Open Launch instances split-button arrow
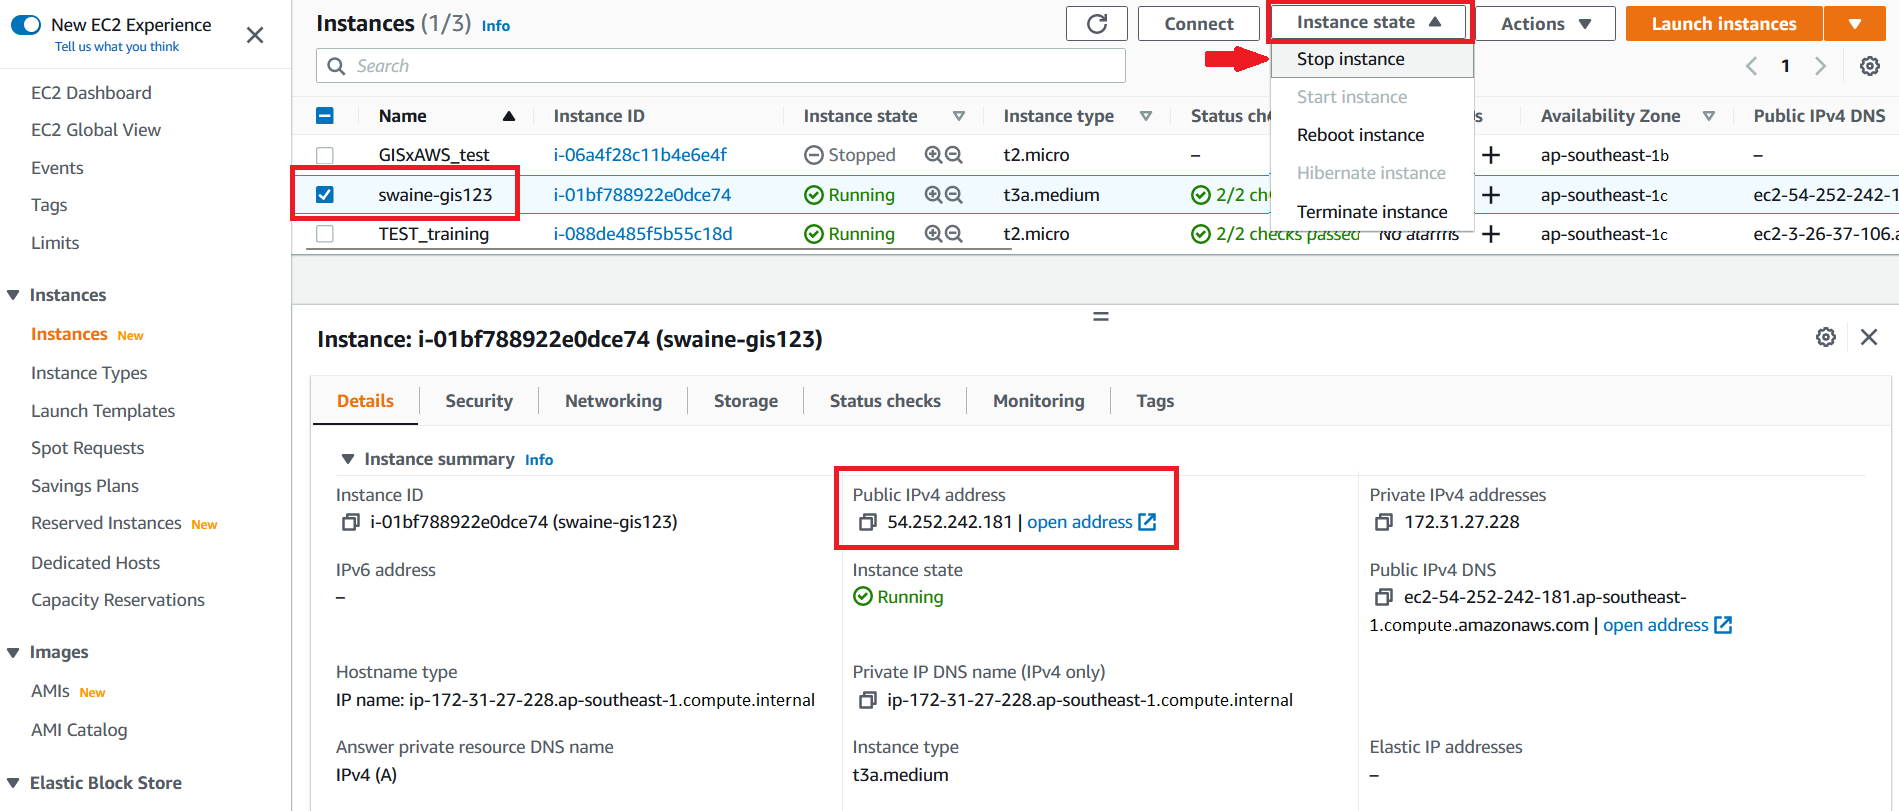This screenshot has height=811, width=1899. pos(1855,24)
